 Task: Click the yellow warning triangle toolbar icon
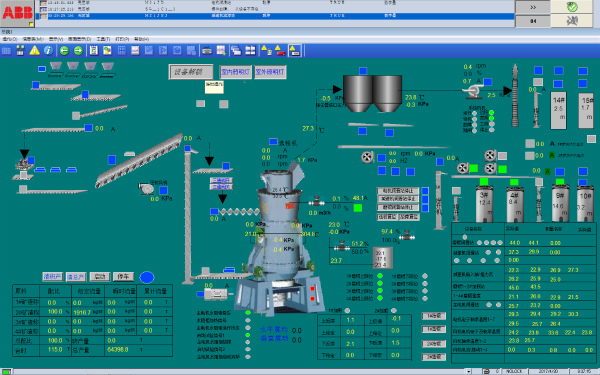click(x=34, y=51)
